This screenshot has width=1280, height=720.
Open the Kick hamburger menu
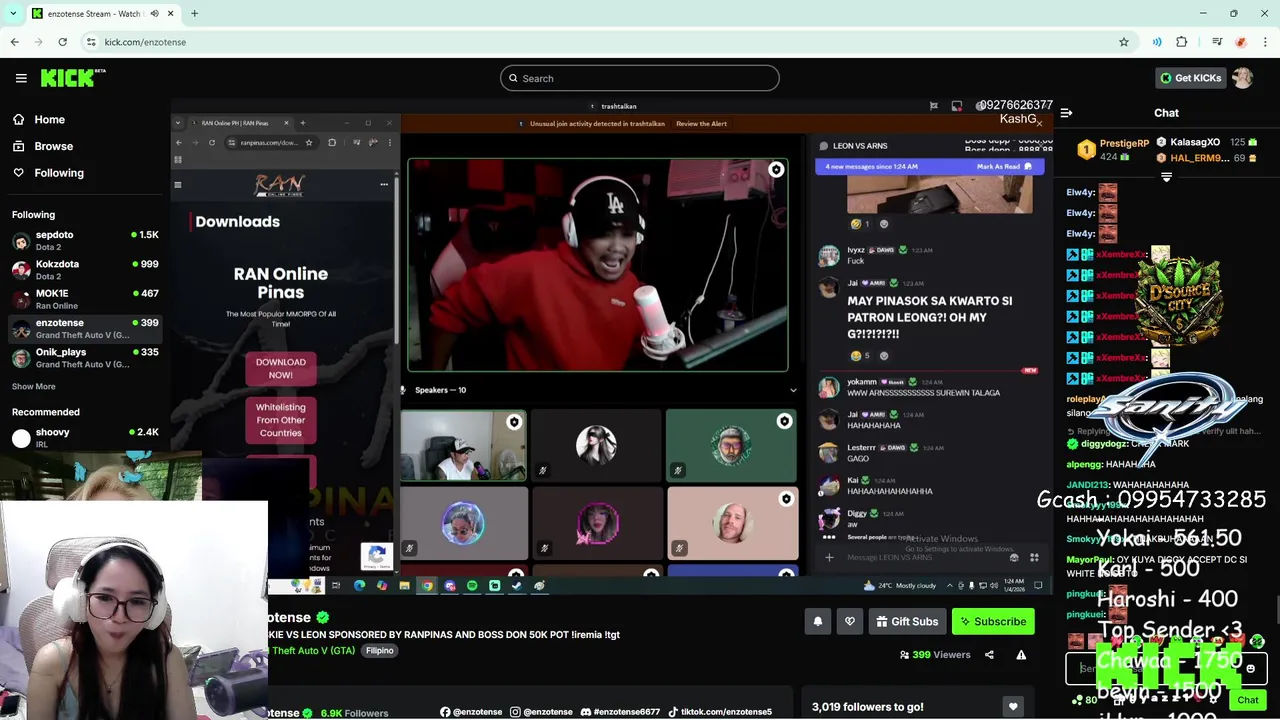(x=21, y=78)
